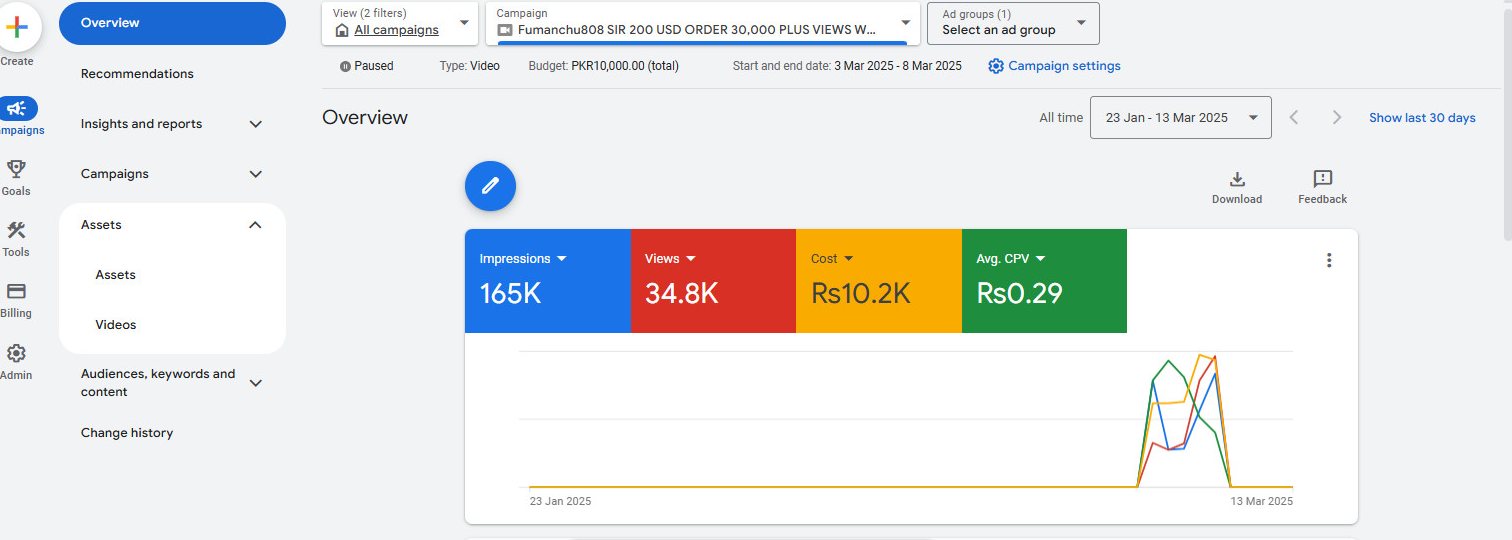Click the Campaign settings link
1512x540 pixels.
tap(1054, 66)
